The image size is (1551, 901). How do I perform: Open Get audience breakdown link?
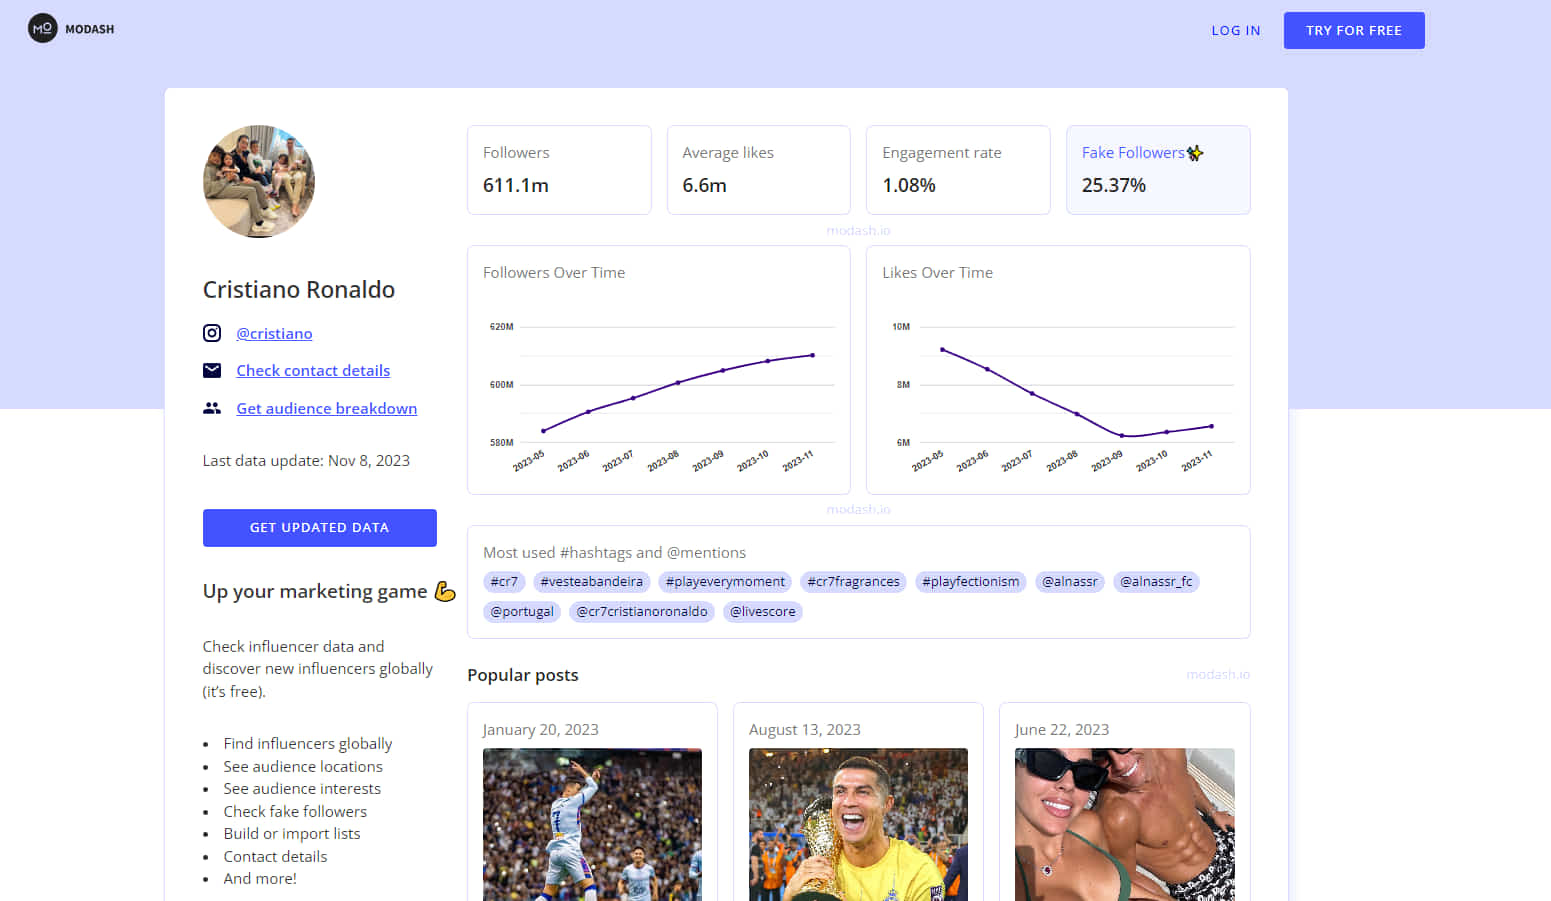(x=326, y=408)
